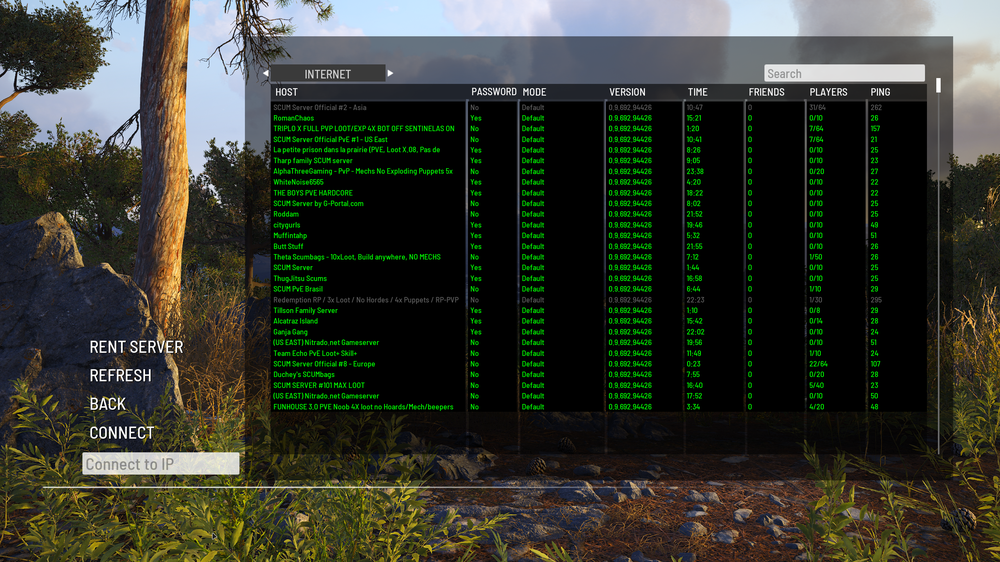Sort servers by VERSION column

click(x=627, y=92)
